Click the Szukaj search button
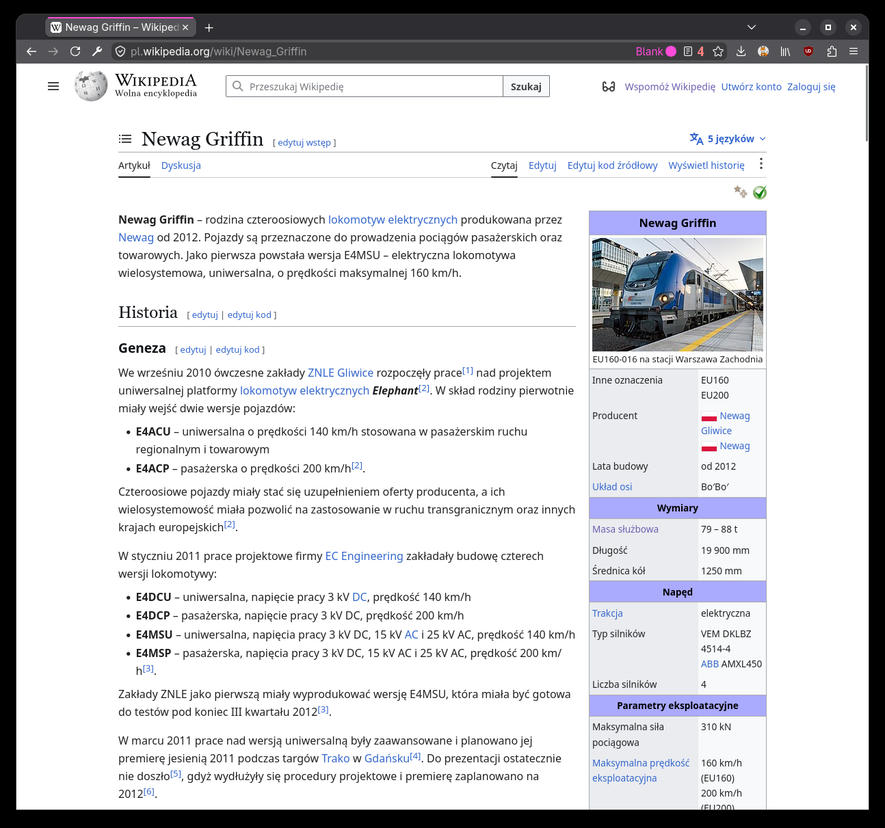The height and width of the screenshot is (828, 885). 526,86
